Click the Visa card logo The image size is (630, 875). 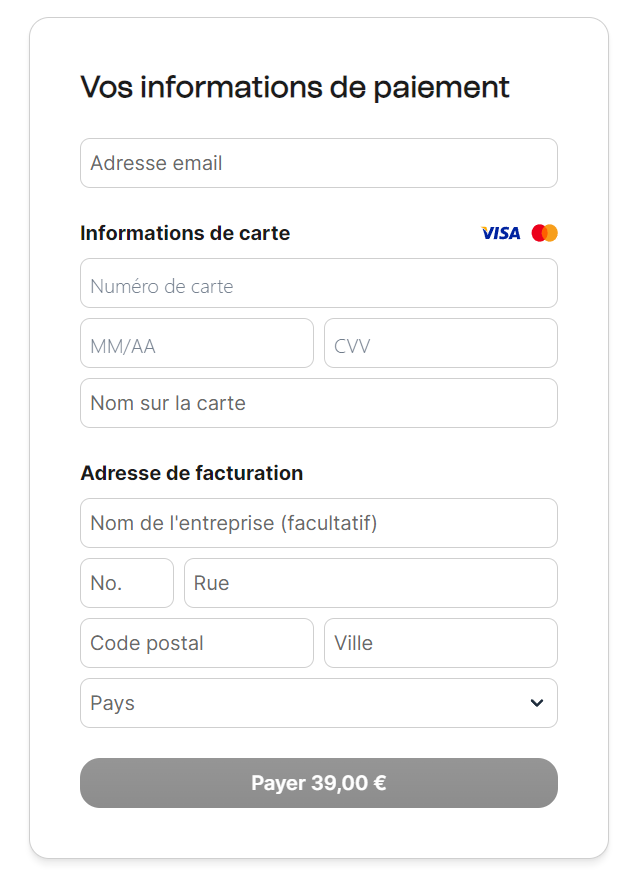click(x=501, y=233)
